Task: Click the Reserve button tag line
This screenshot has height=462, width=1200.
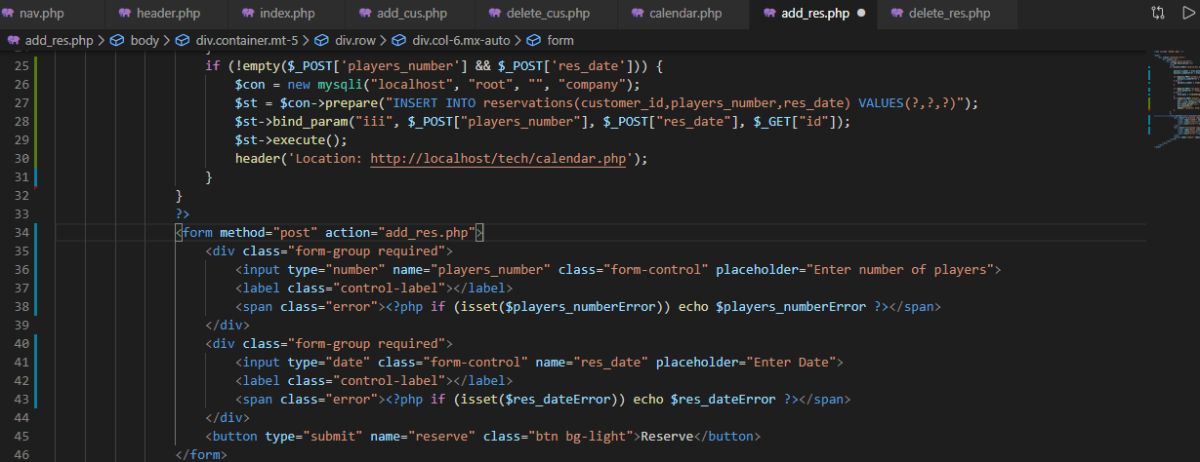Action: coord(483,437)
